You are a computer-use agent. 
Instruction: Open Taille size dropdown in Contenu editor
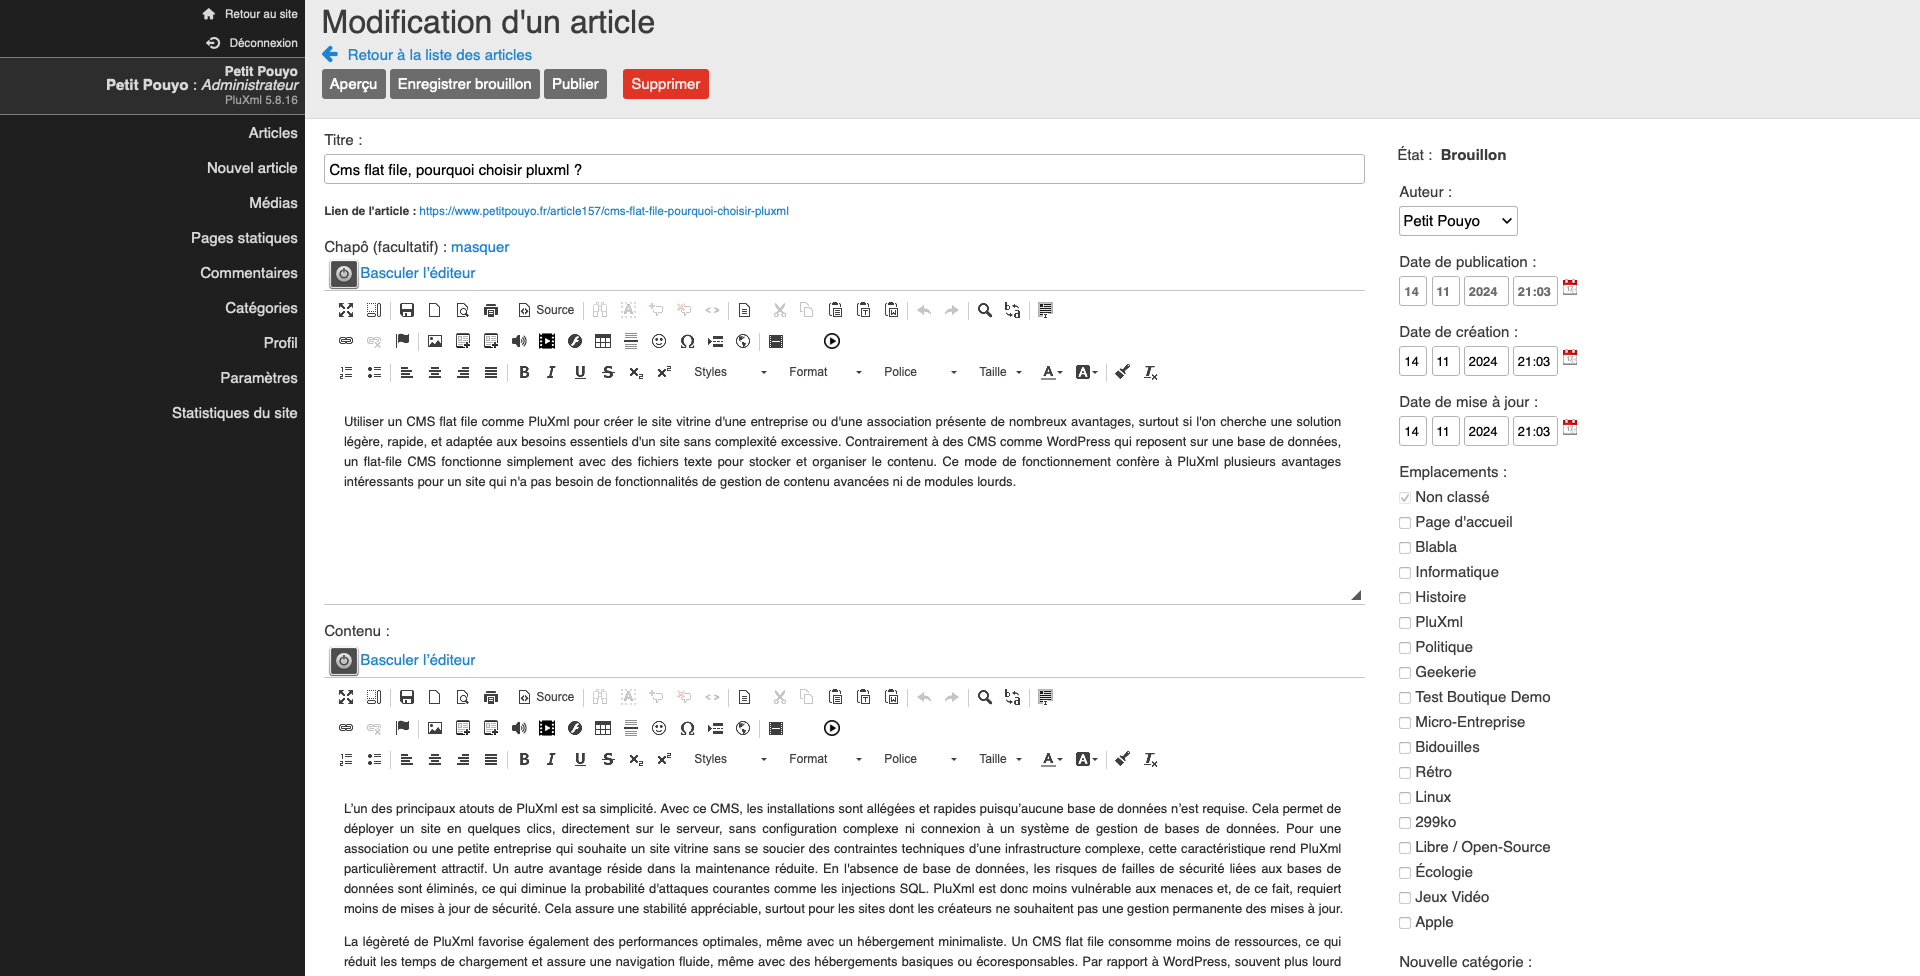[x=1000, y=759]
